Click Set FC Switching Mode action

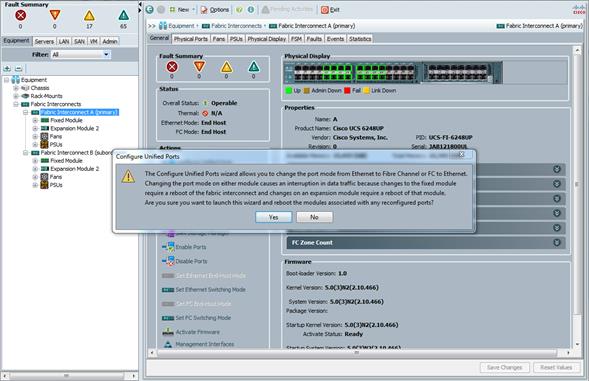(203, 318)
